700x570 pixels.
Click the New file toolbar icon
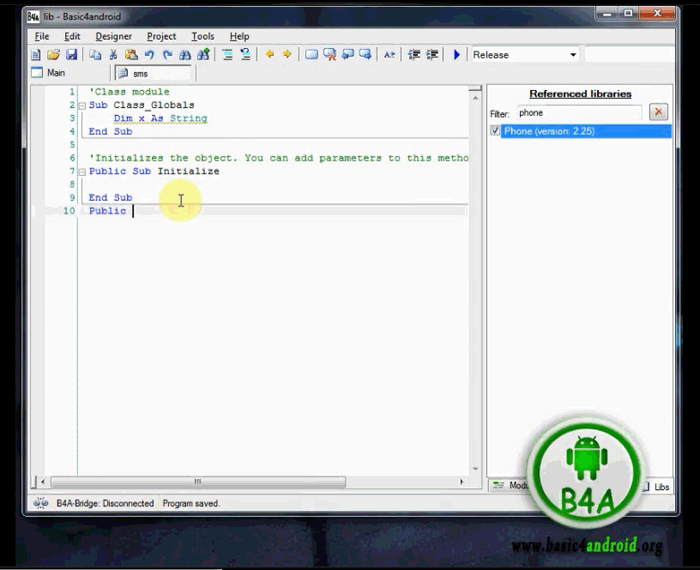(36, 55)
